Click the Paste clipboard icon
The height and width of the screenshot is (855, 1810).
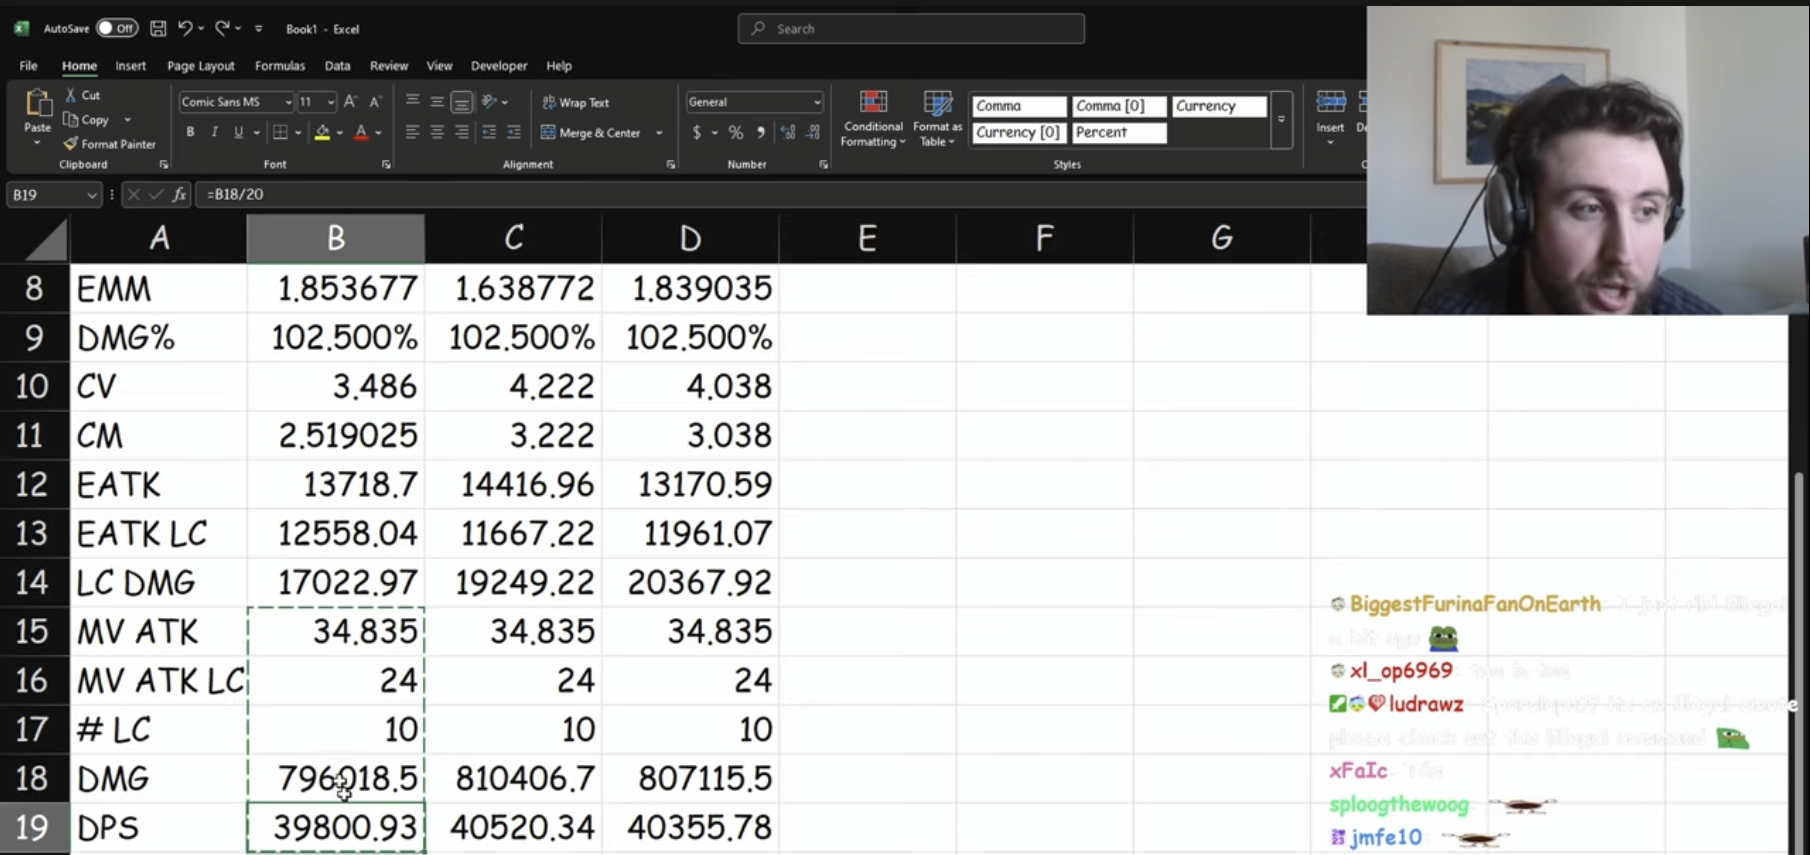pos(38,103)
